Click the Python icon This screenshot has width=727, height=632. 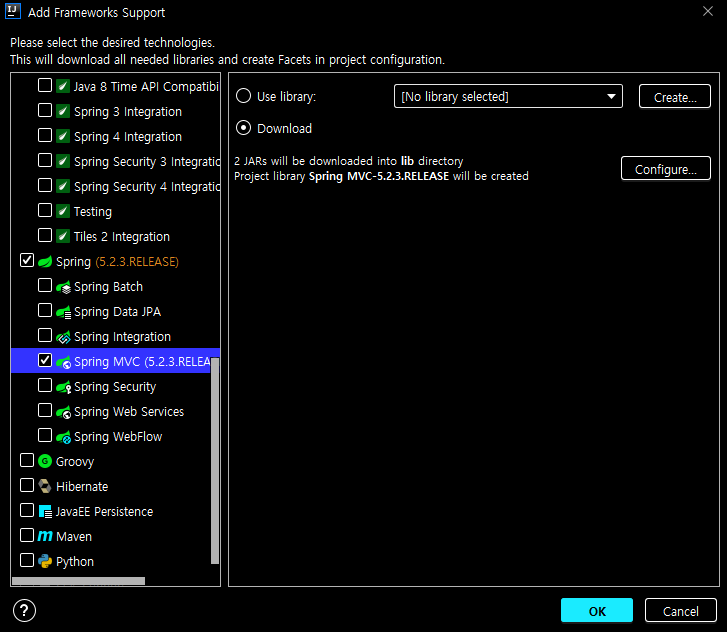click(45, 562)
